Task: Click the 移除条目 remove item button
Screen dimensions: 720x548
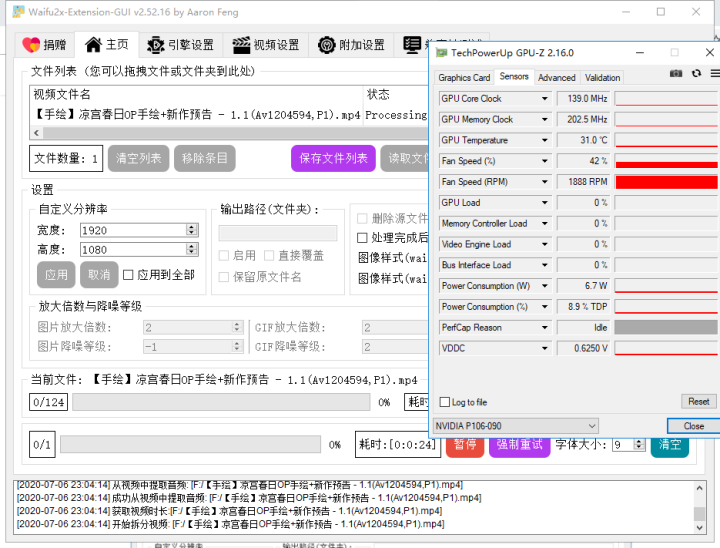Action: coord(204,158)
